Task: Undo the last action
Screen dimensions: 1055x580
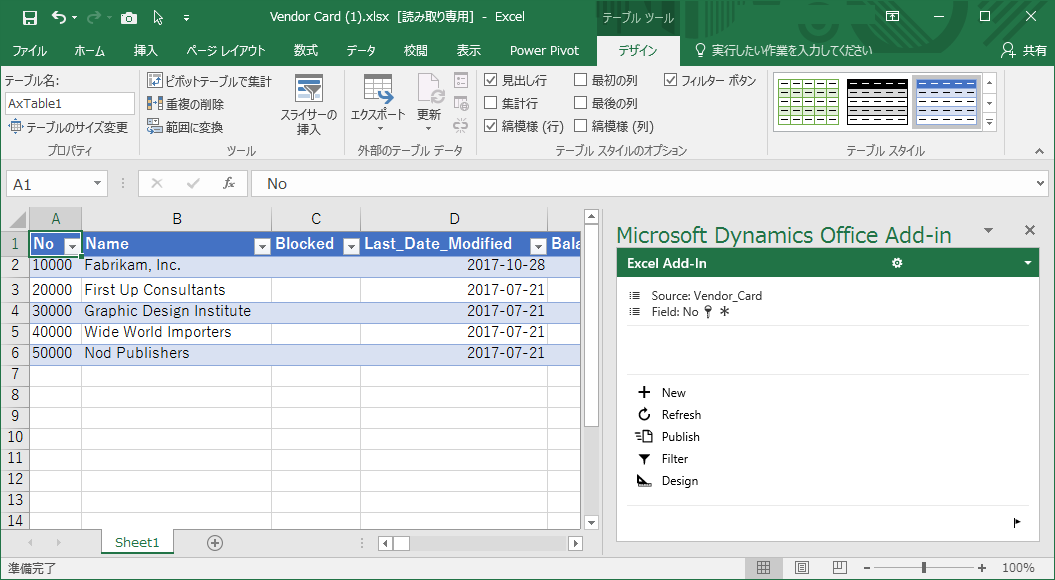Action: click(x=60, y=17)
